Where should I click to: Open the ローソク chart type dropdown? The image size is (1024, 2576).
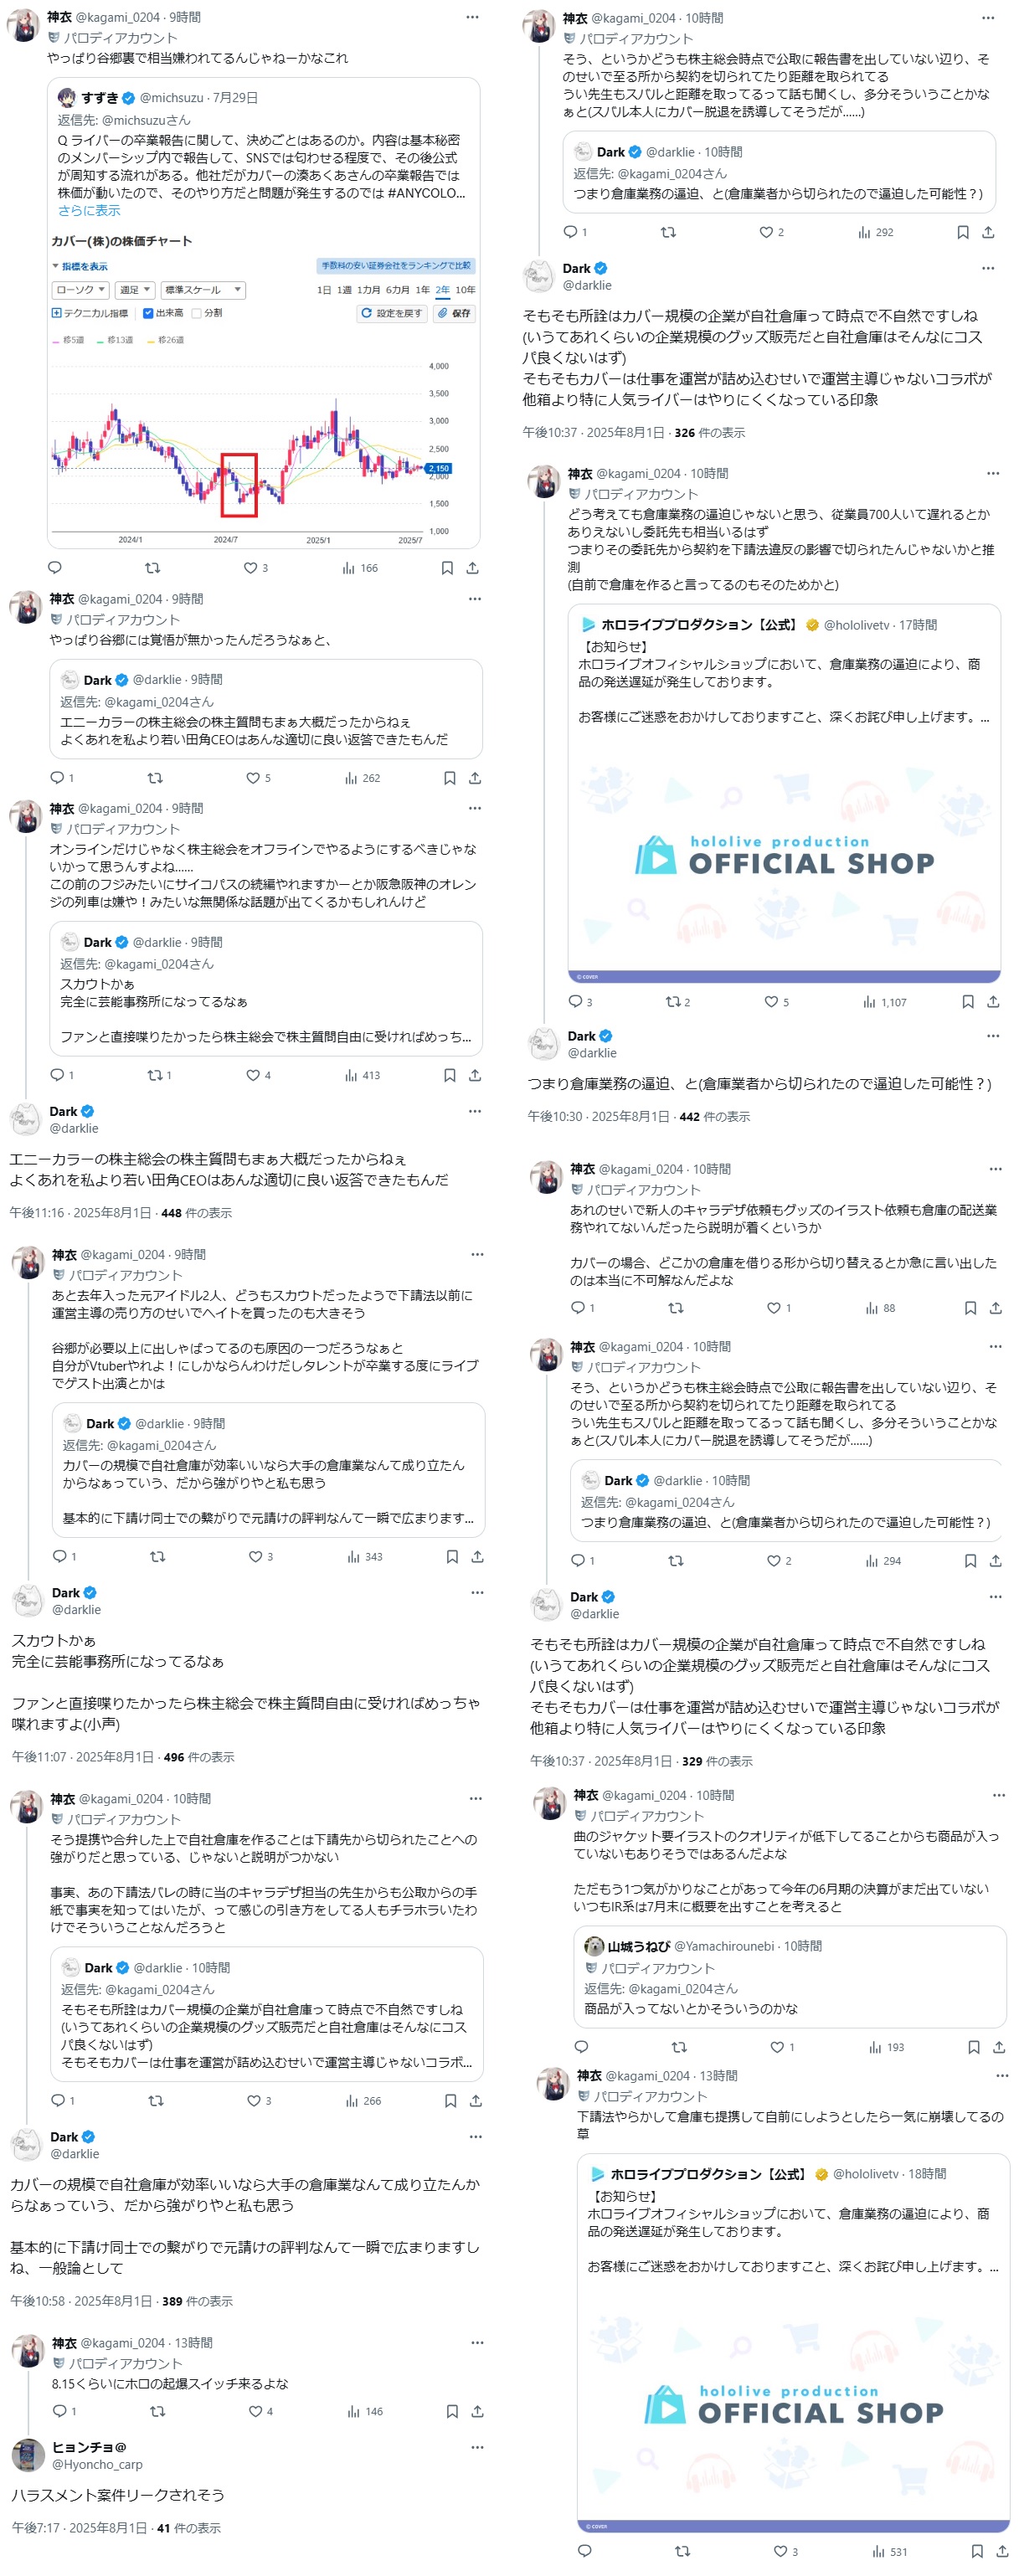point(80,290)
